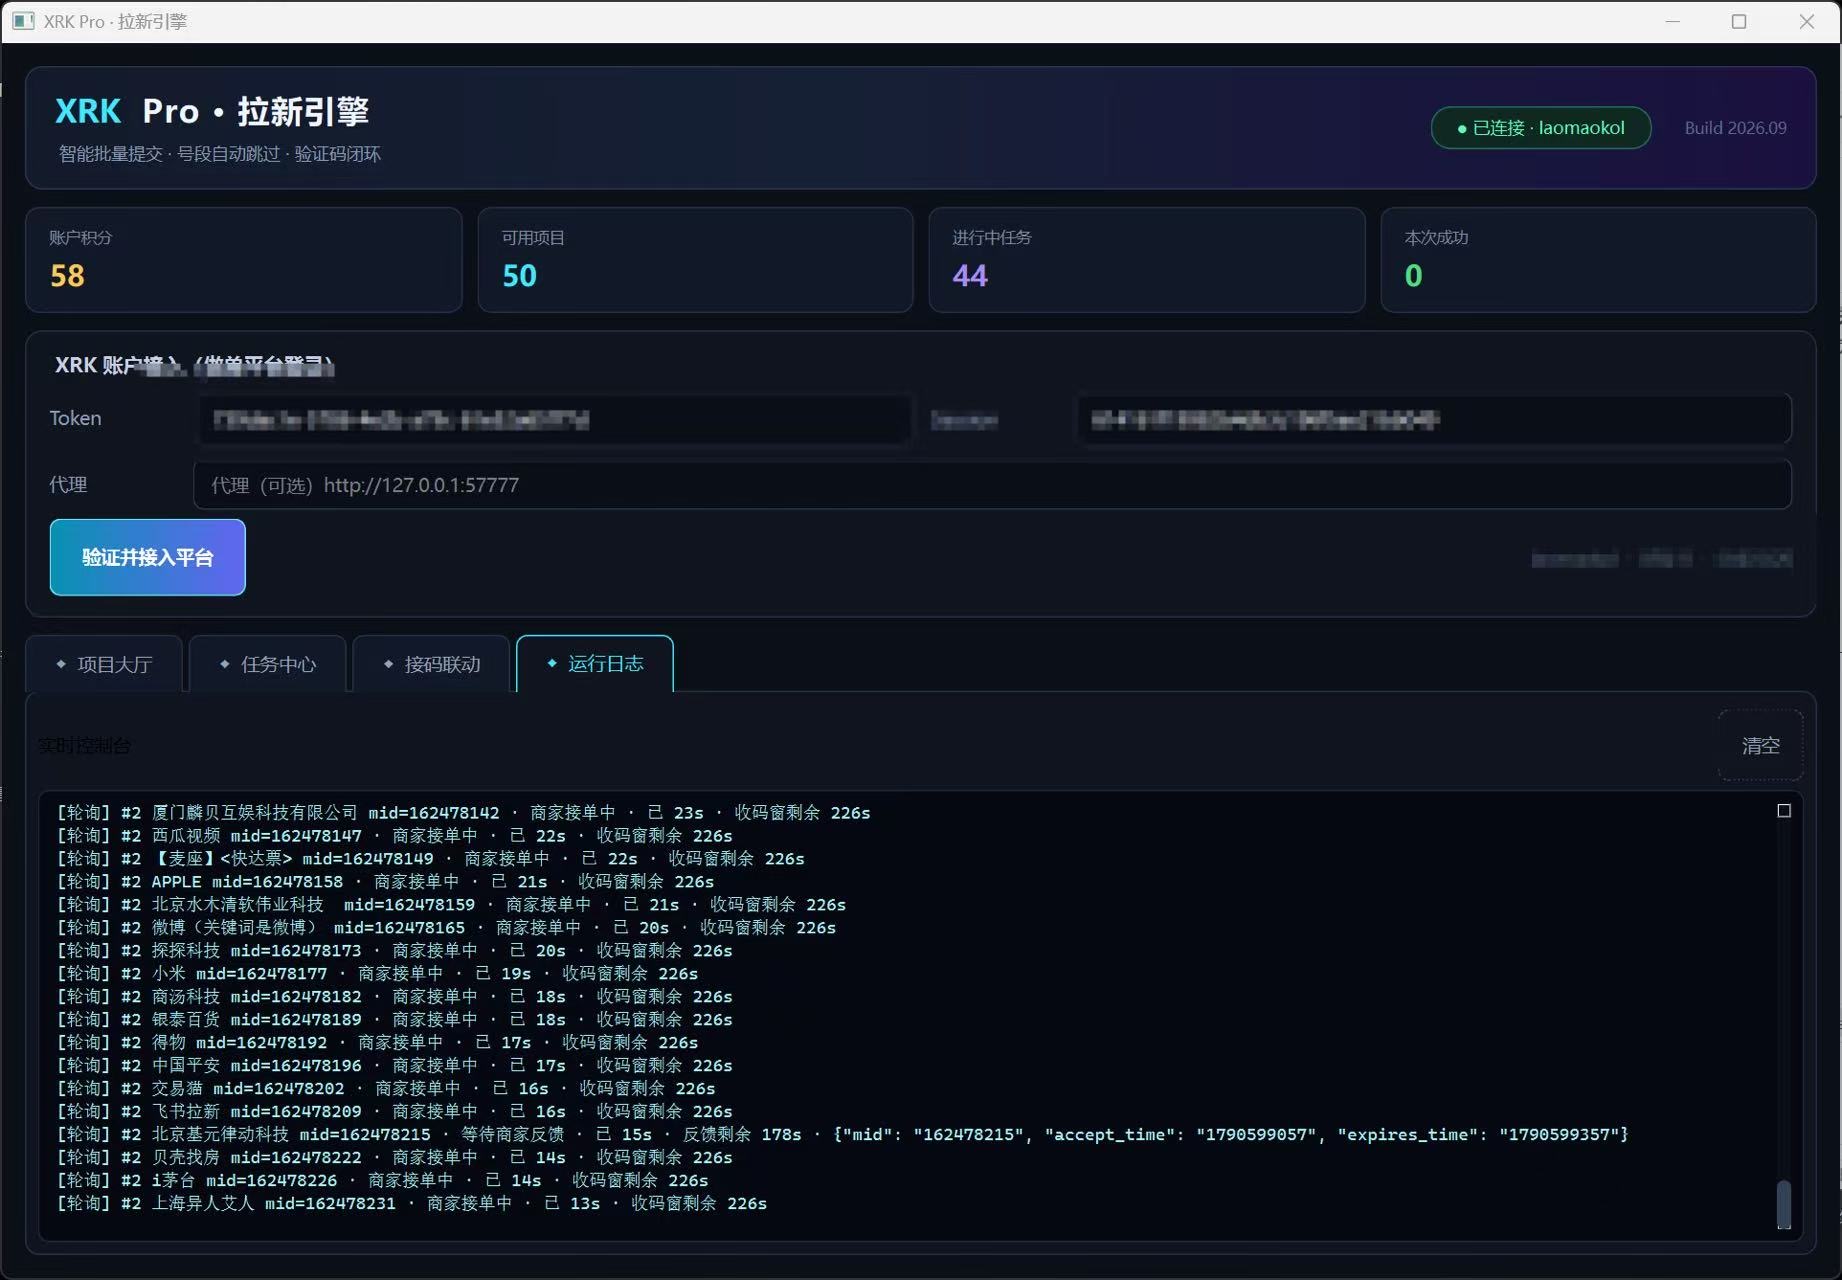
Task: Click the log line for 小米 mid=162478177
Action: coord(378,974)
